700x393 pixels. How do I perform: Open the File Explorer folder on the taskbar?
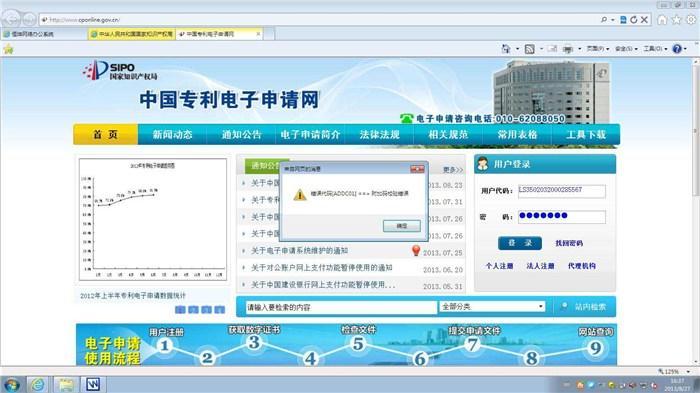(x=66, y=385)
